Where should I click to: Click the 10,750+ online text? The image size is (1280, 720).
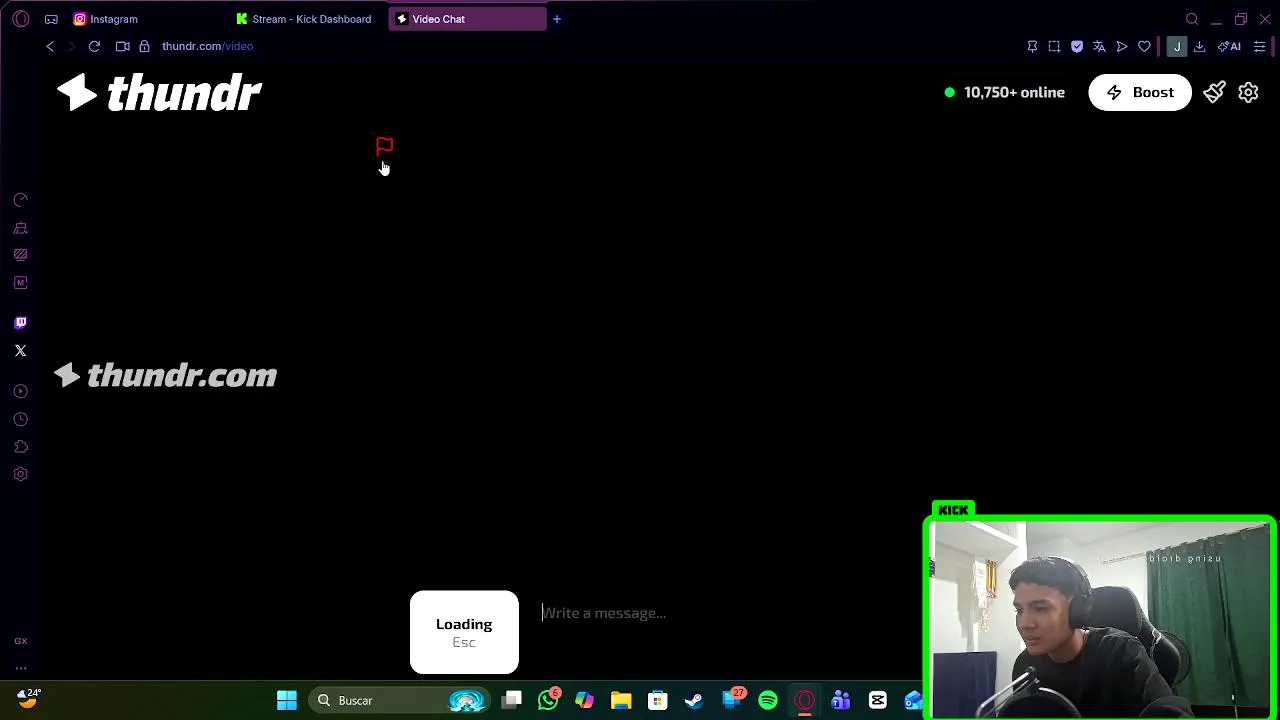tap(1014, 92)
